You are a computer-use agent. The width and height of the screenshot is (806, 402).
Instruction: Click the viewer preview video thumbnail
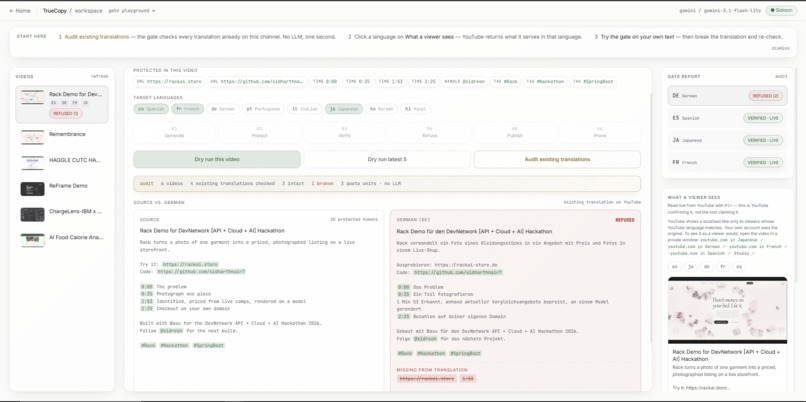click(x=727, y=310)
